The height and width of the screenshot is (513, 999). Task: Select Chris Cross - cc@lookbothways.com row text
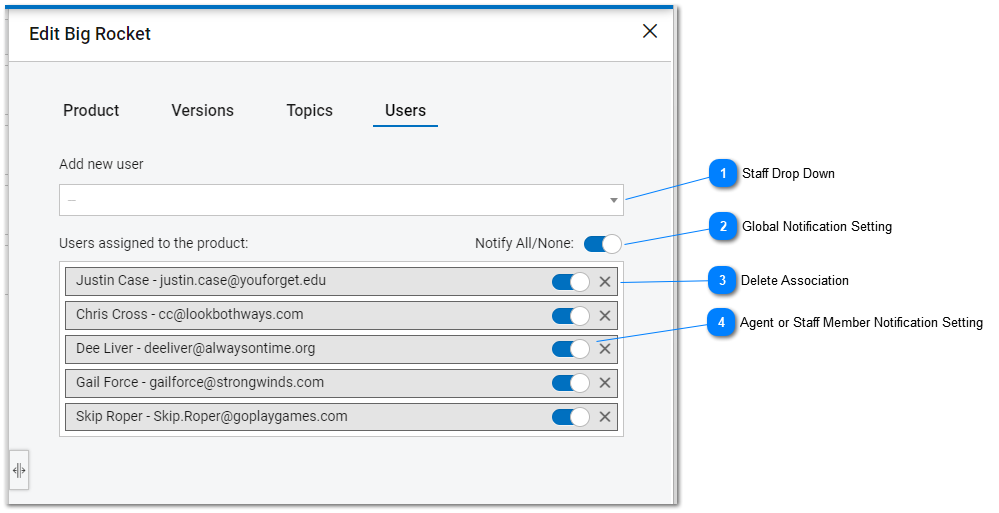(189, 314)
